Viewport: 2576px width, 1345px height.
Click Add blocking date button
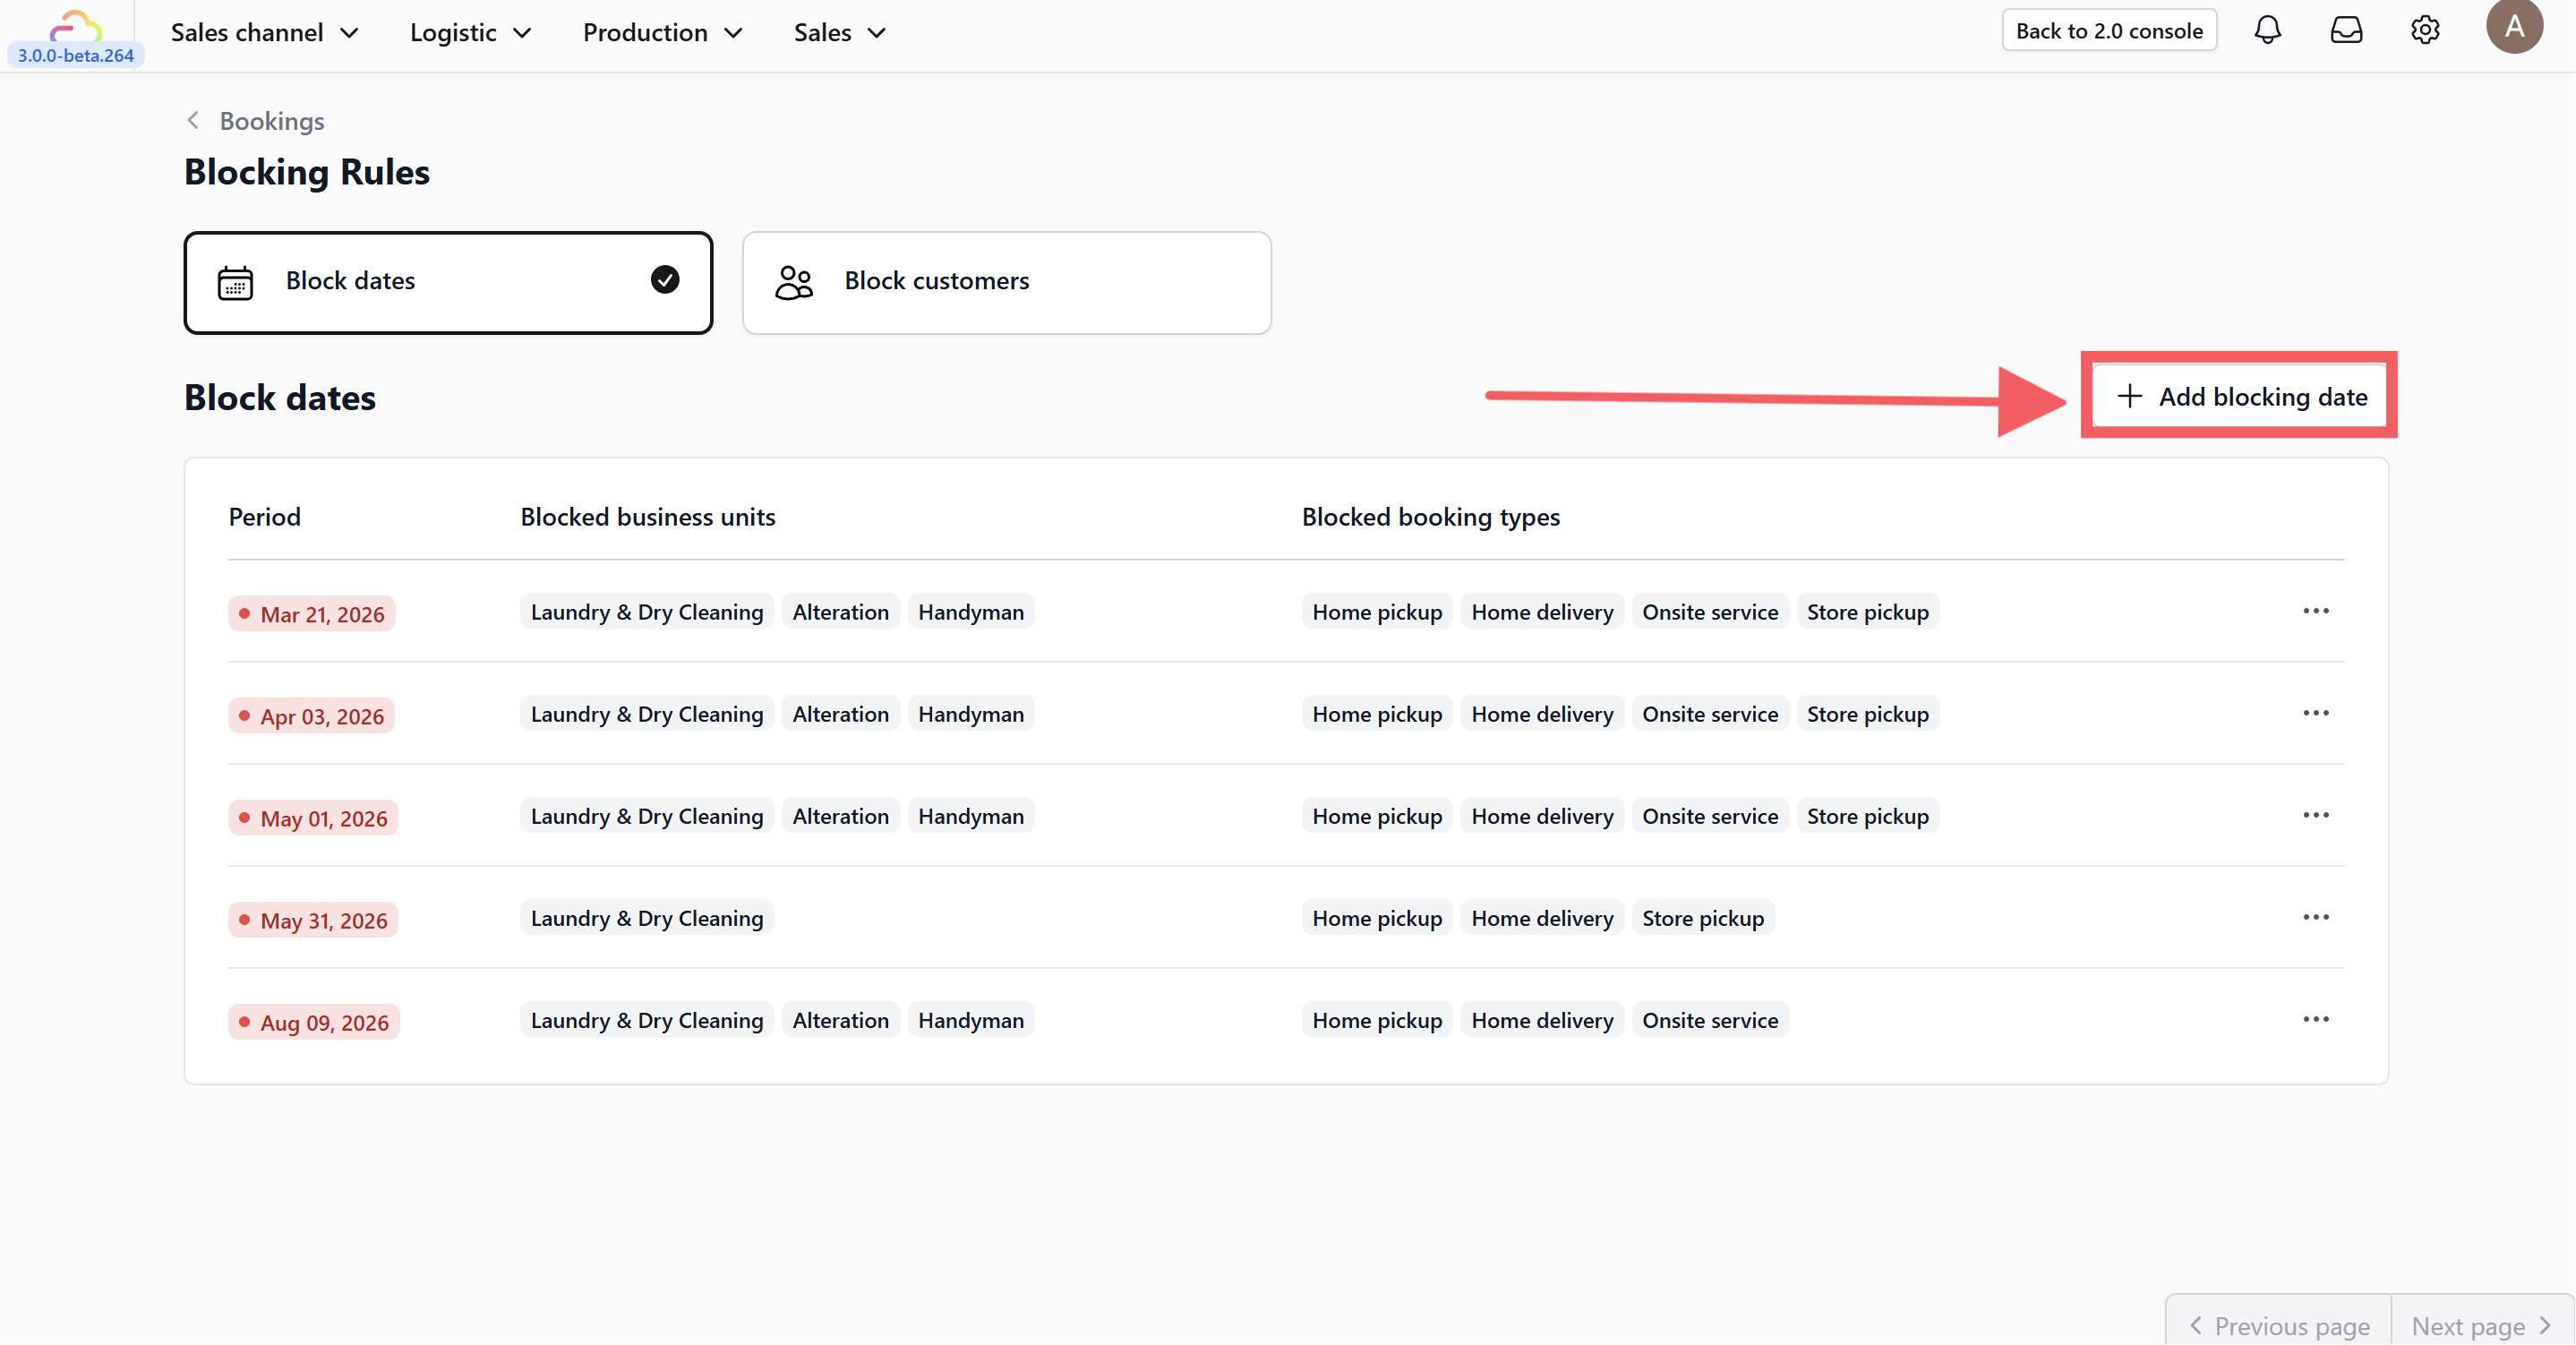point(2241,397)
